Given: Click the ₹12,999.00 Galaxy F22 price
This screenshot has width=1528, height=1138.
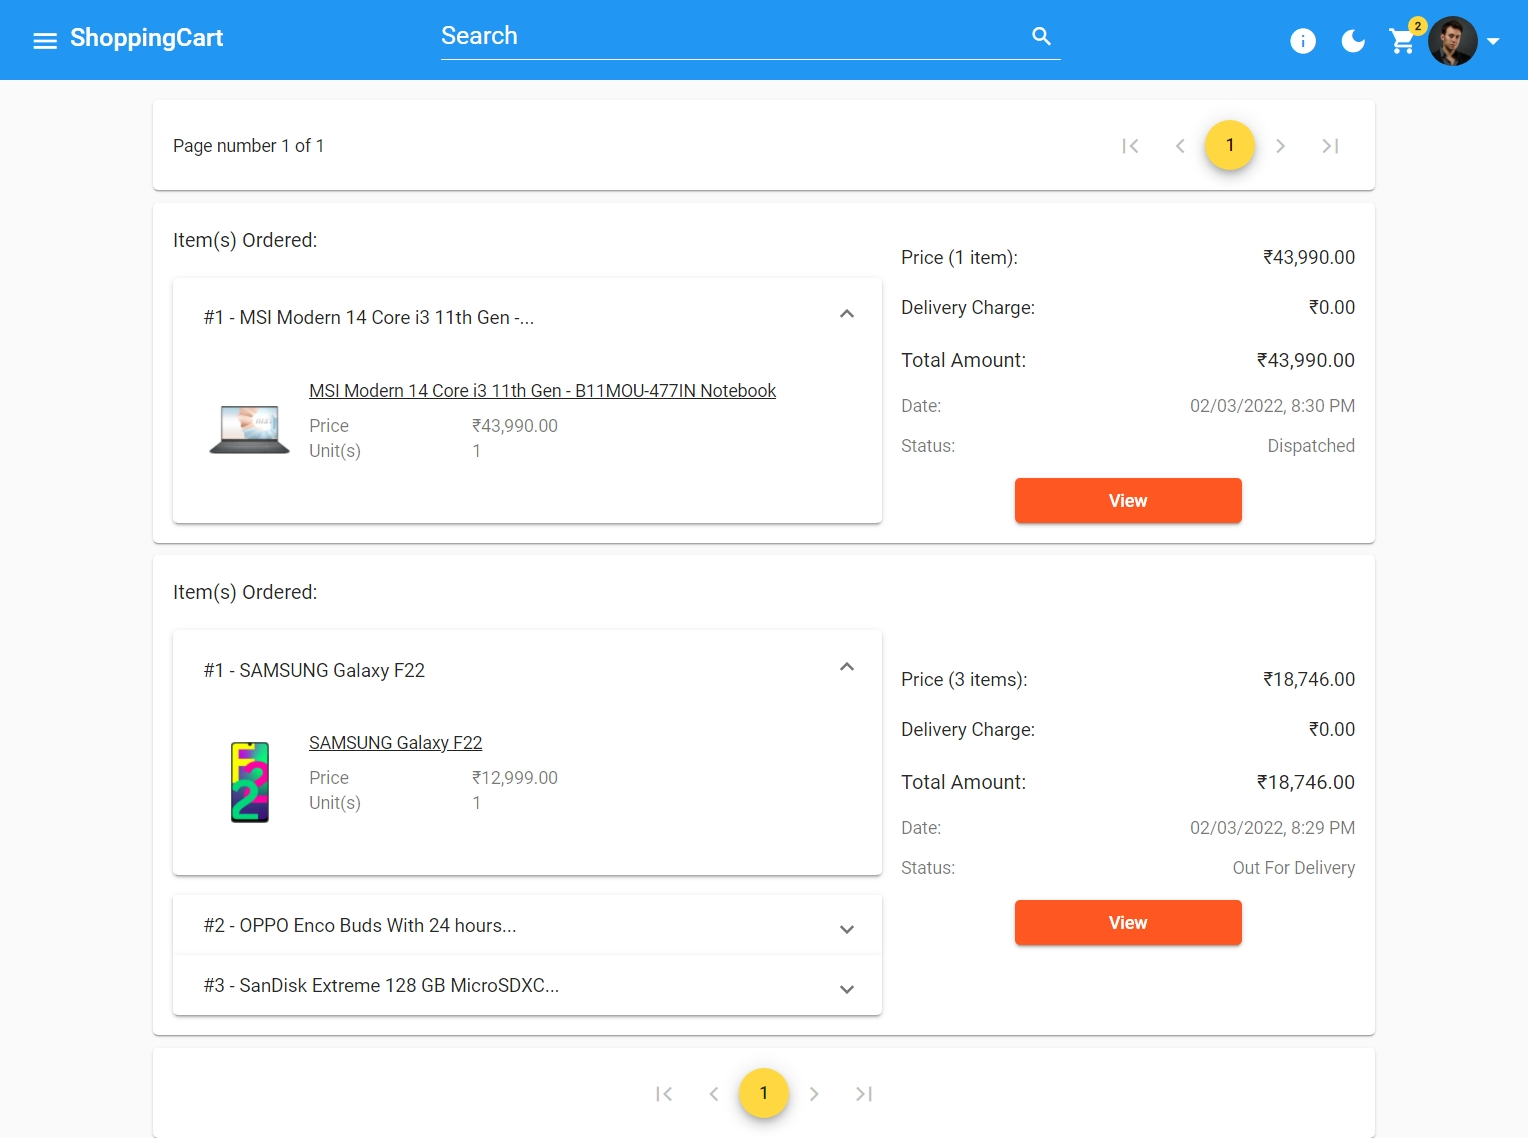Looking at the screenshot, I should (x=515, y=778).
